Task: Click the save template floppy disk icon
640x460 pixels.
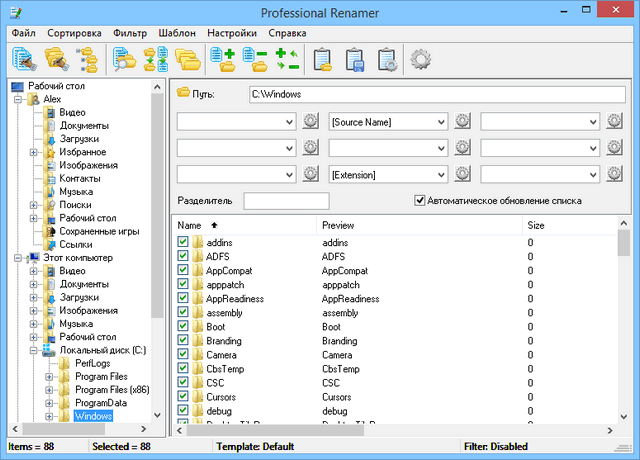Action: 355,60
